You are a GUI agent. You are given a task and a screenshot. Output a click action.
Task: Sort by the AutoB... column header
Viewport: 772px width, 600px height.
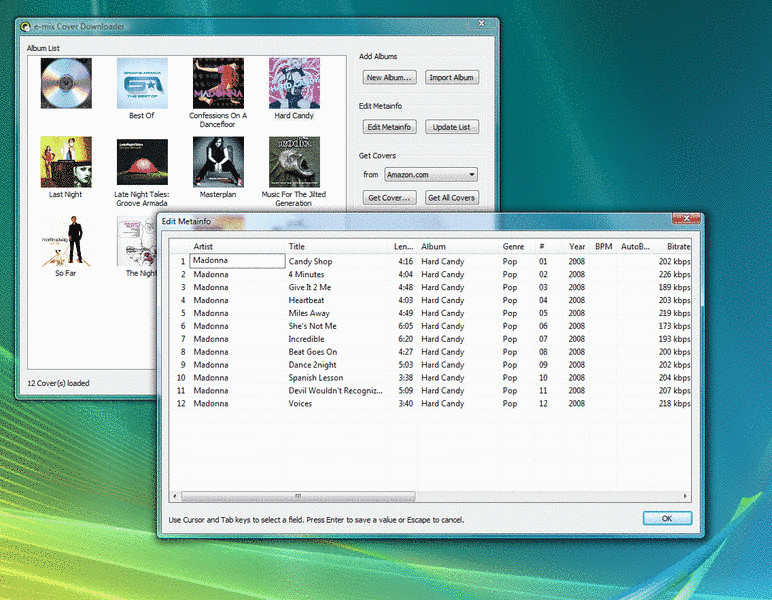[x=635, y=246]
